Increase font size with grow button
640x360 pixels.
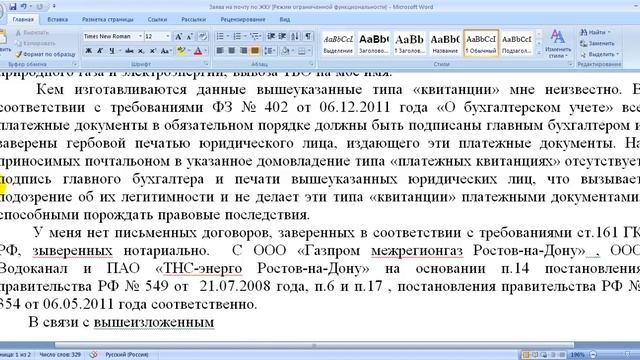(x=178, y=37)
